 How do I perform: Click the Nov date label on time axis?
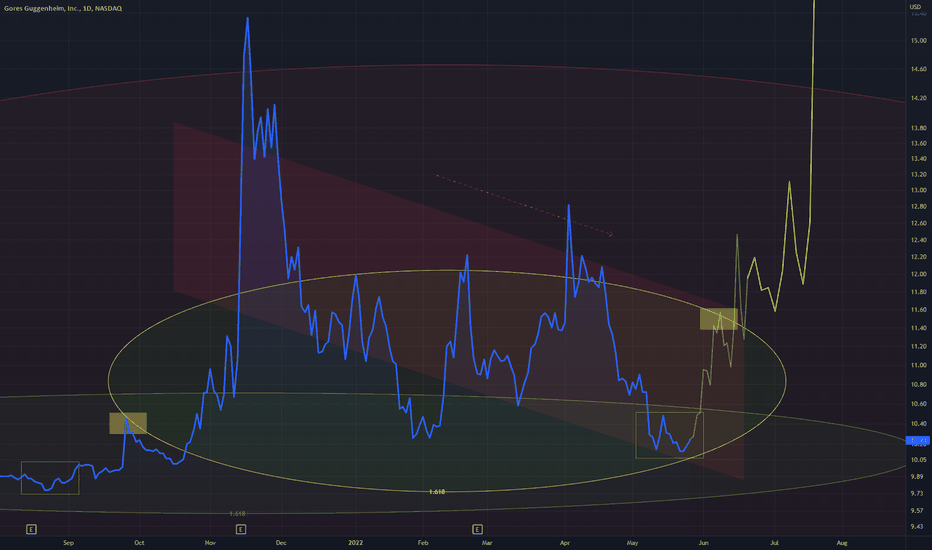click(210, 542)
